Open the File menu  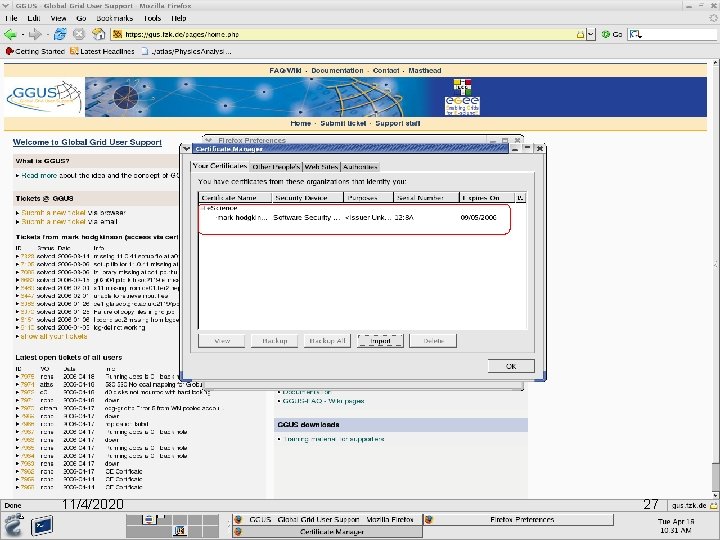pyautogui.click(x=11, y=18)
